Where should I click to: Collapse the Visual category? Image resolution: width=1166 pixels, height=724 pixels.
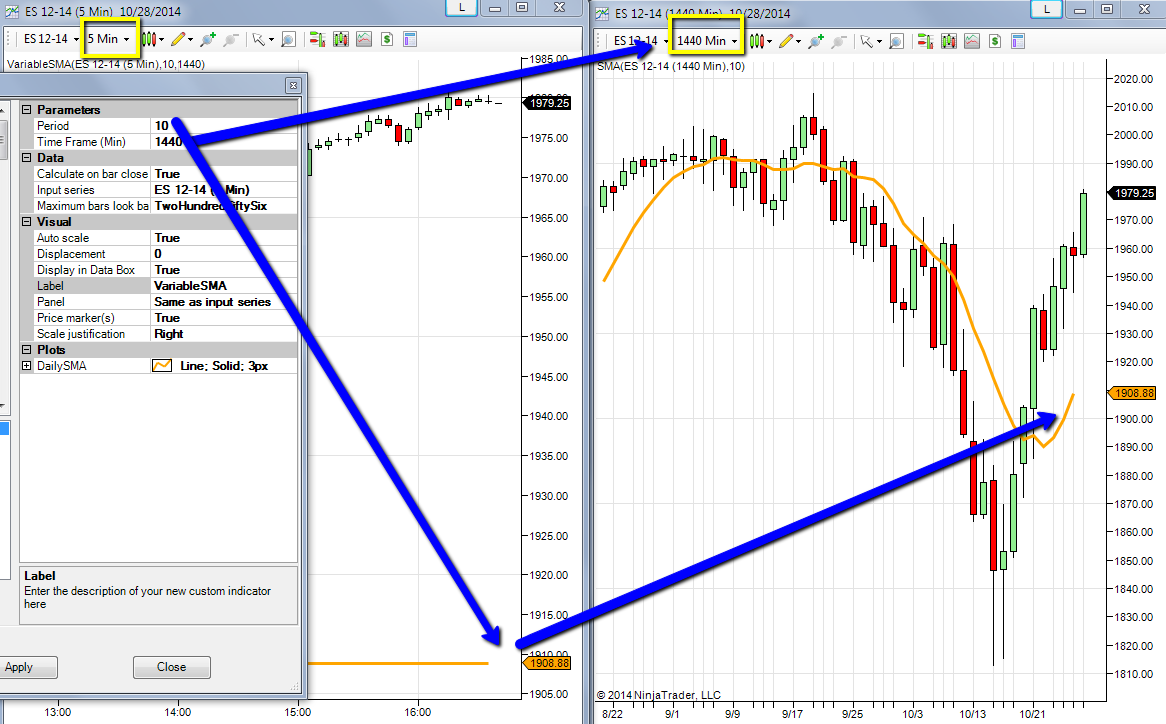[x=27, y=222]
